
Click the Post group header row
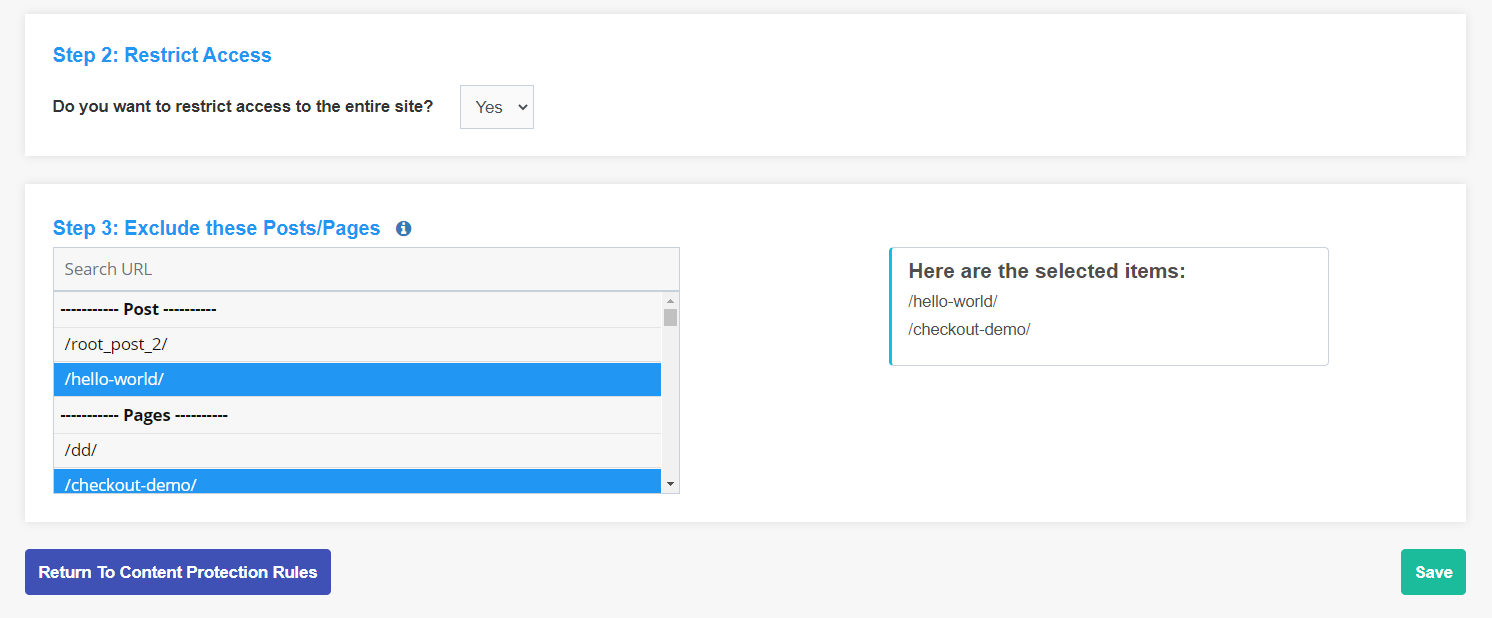pos(357,310)
